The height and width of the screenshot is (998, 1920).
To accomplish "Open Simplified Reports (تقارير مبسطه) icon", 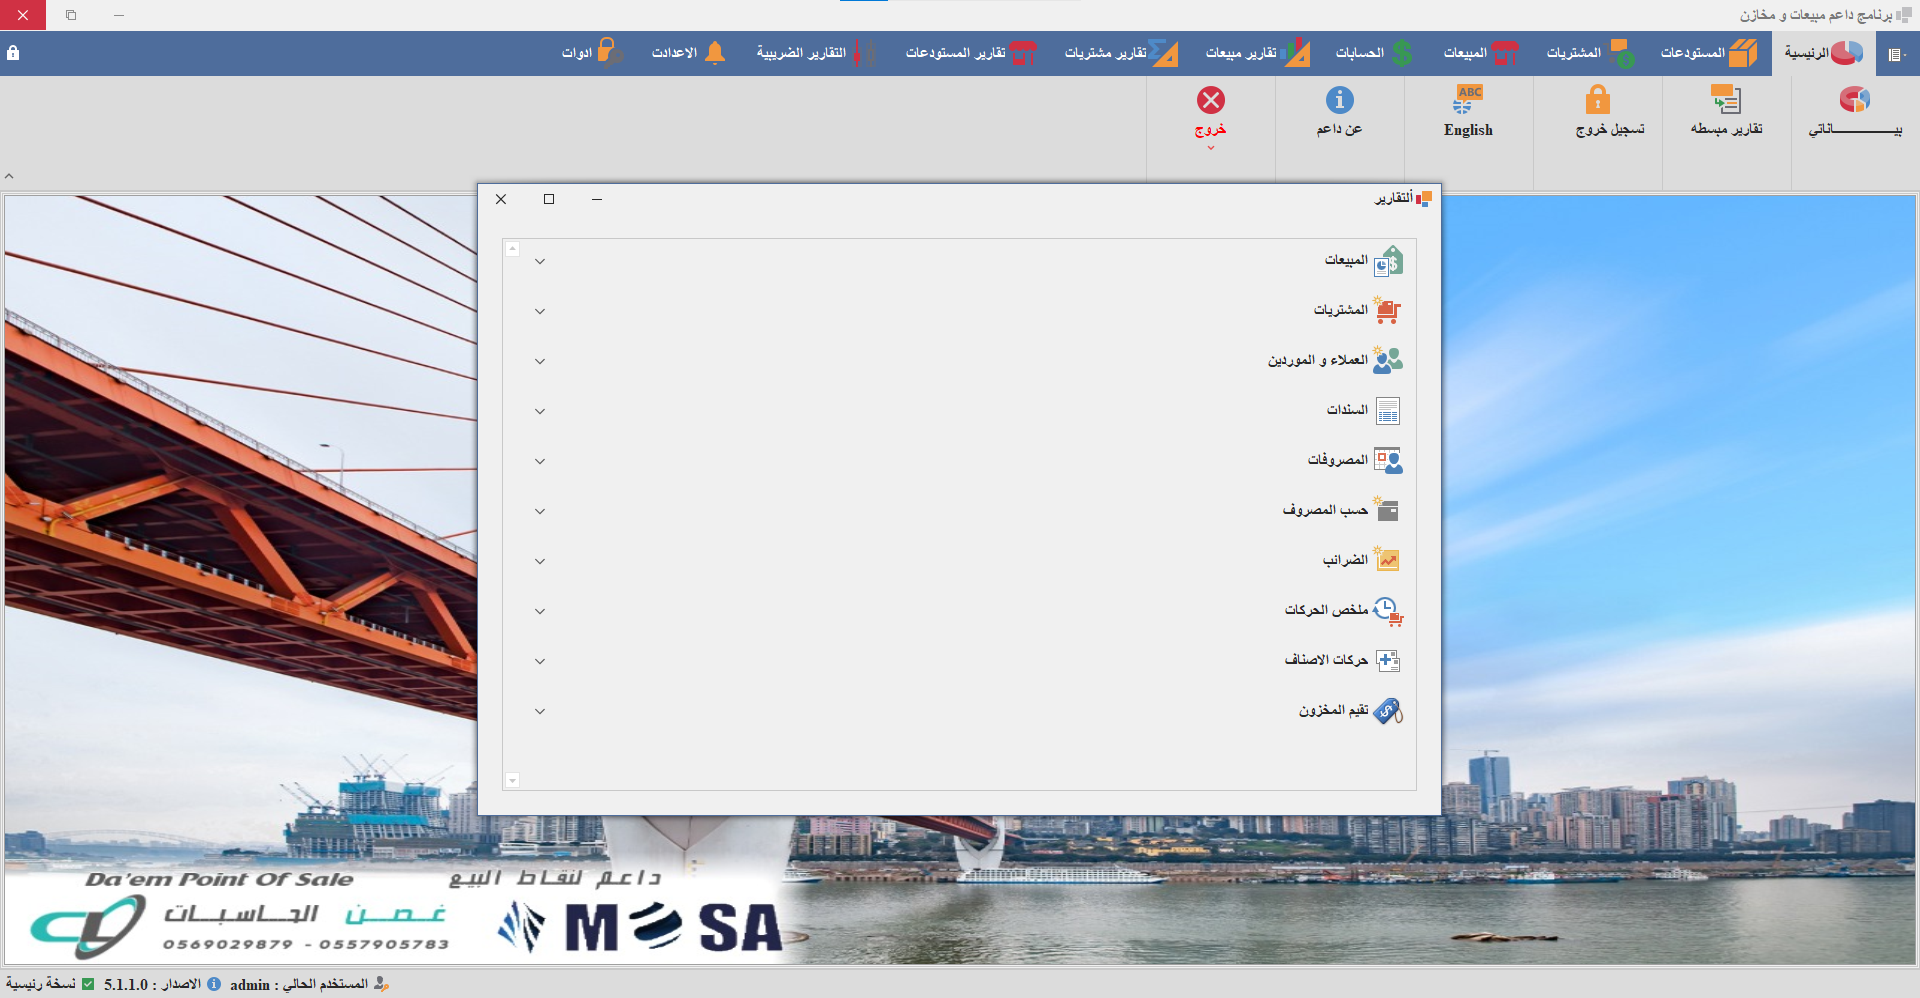I will pyautogui.click(x=1726, y=101).
